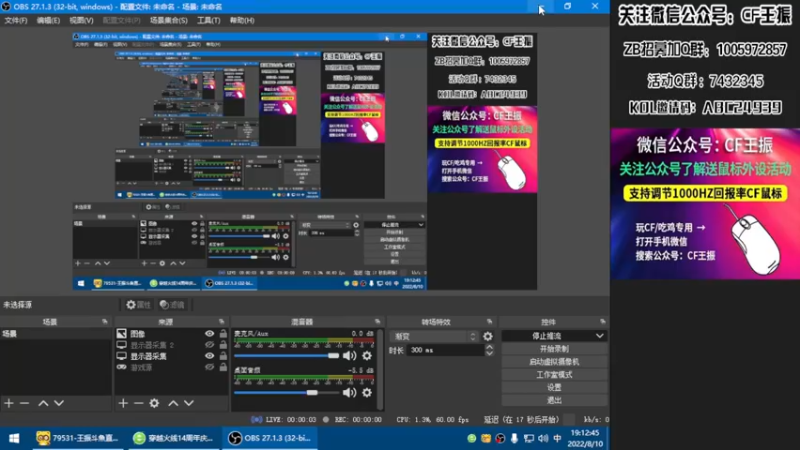This screenshot has width=800, height=450.
Task: Open 视图(V) menu
Action: coord(81,20)
